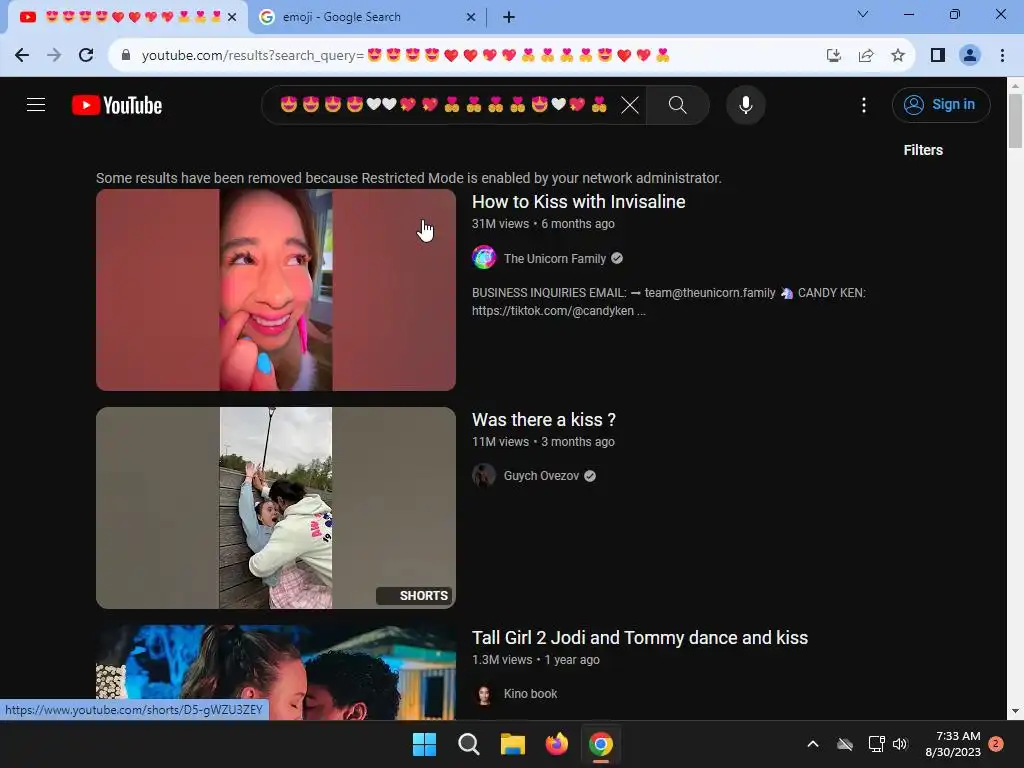The image size is (1024, 768).
Task: Clear the YouTube search query
Action: tap(630, 104)
